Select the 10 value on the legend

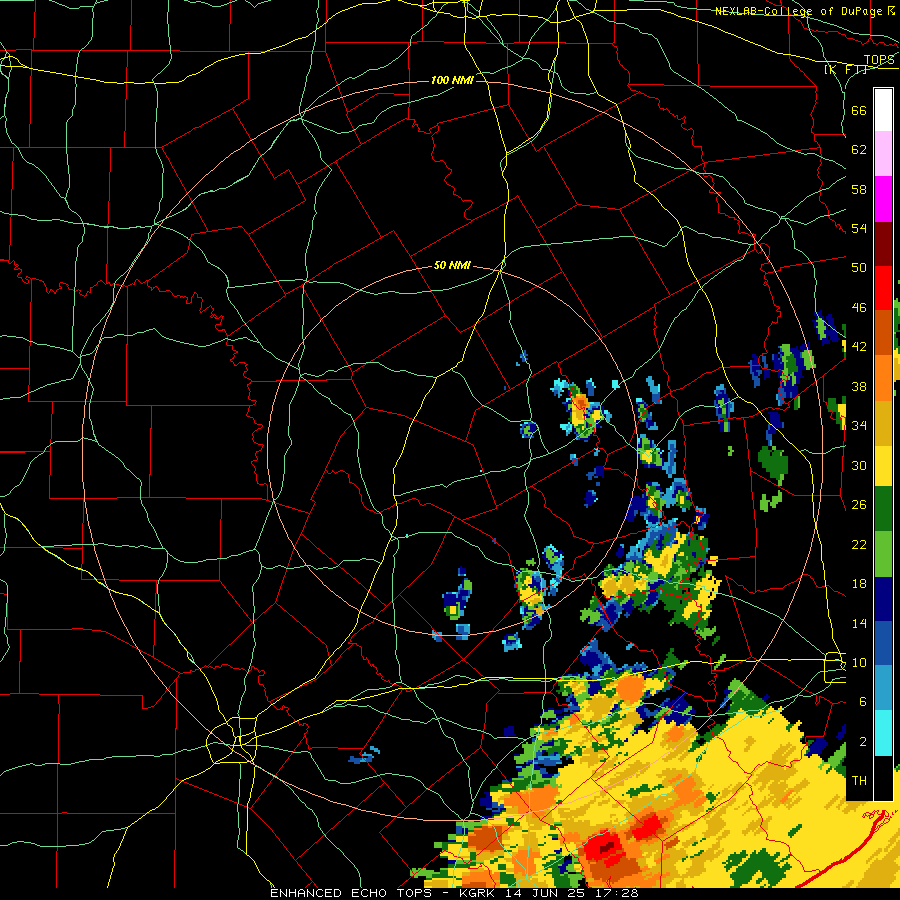tap(859, 662)
